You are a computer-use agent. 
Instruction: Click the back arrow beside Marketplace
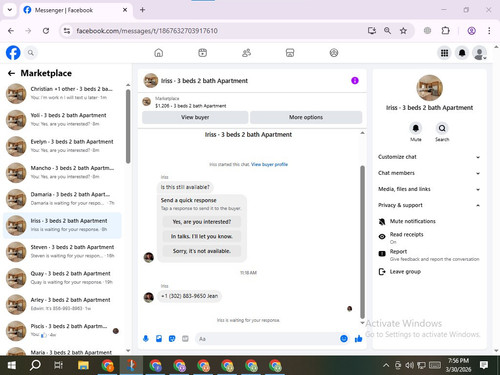[11, 73]
